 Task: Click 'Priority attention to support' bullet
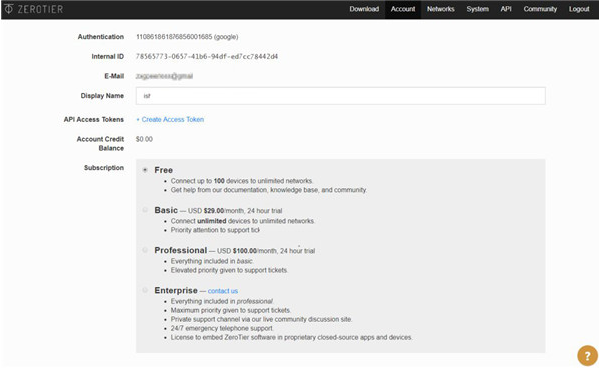click(x=215, y=230)
